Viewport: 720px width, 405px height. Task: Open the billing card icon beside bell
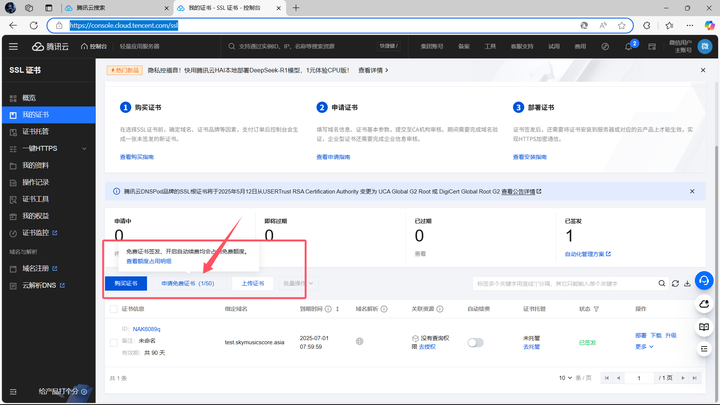tap(652, 46)
